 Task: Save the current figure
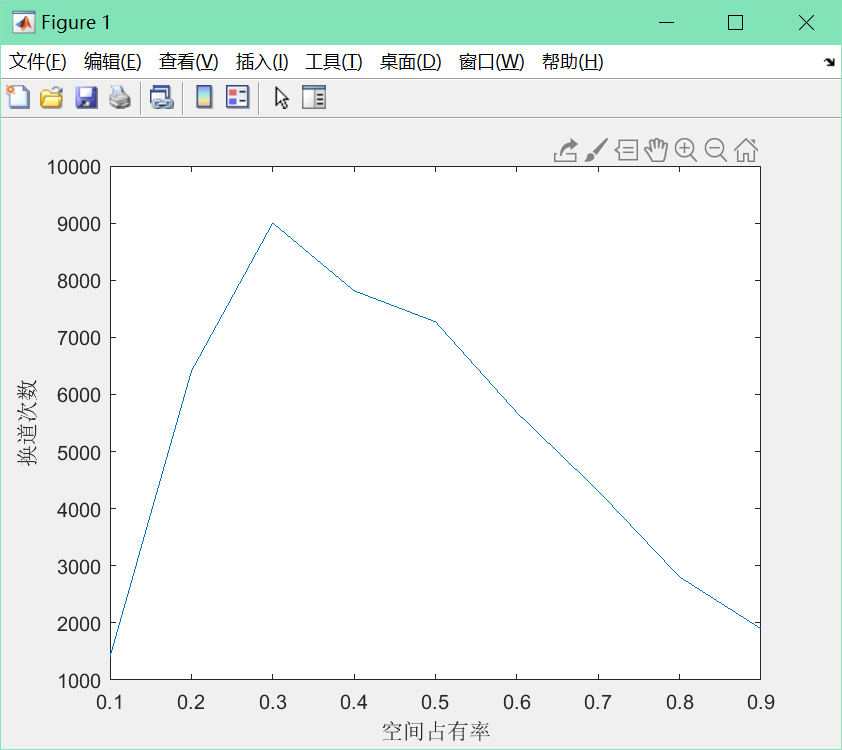coord(85,97)
